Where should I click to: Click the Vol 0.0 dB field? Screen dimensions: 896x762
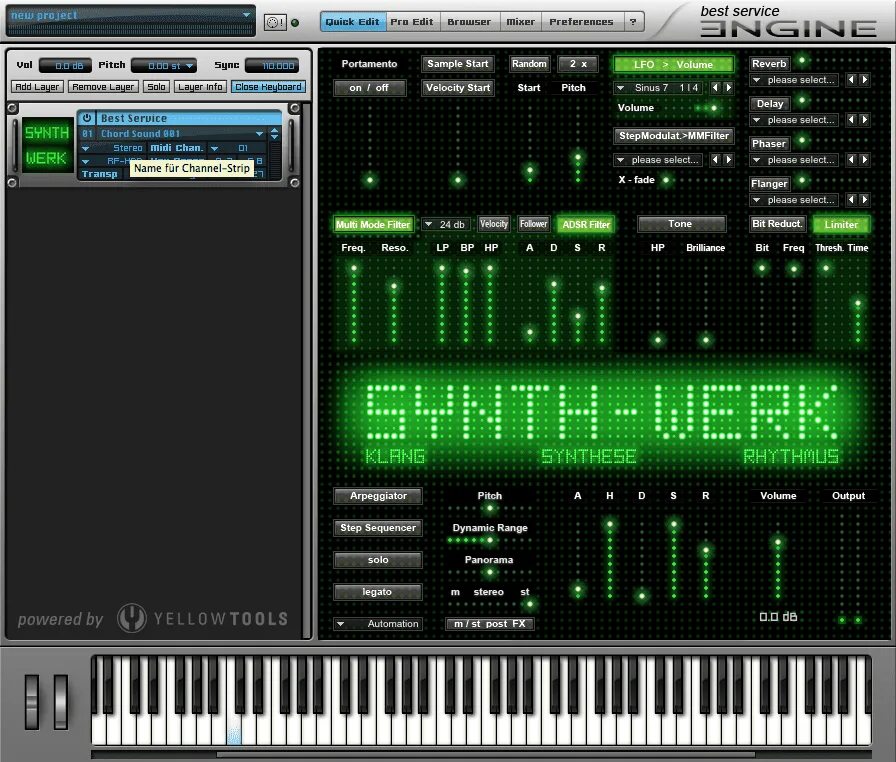[x=65, y=66]
